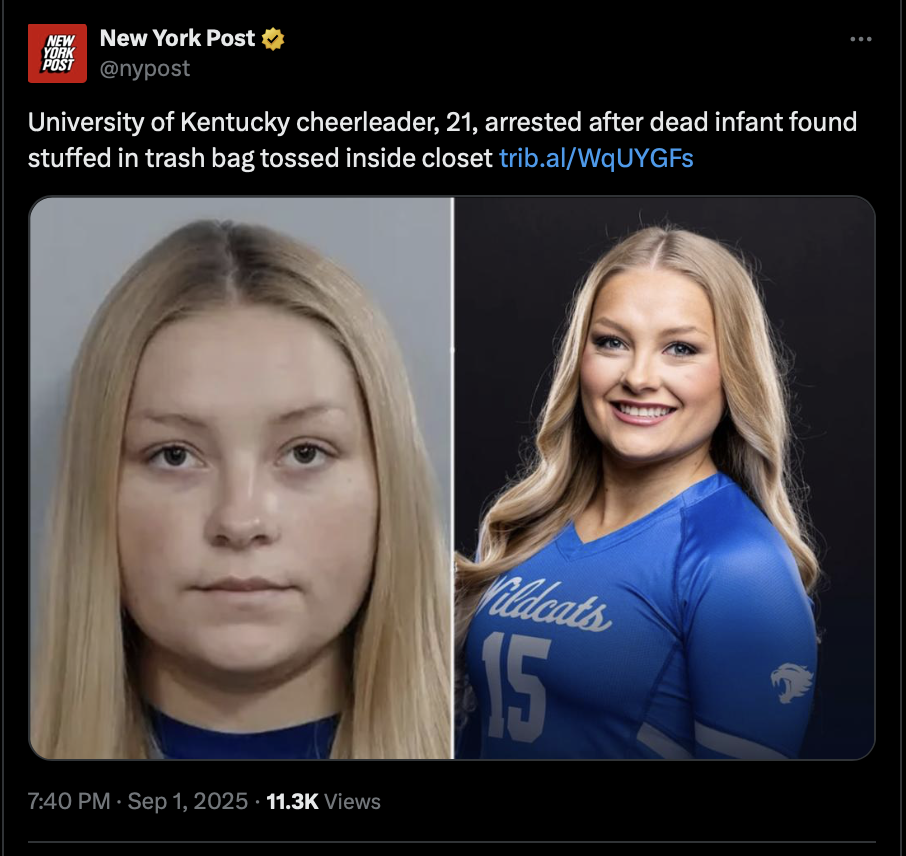
Task: Click the Sep 1, 2025 date
Action: (x=187, y=801)
